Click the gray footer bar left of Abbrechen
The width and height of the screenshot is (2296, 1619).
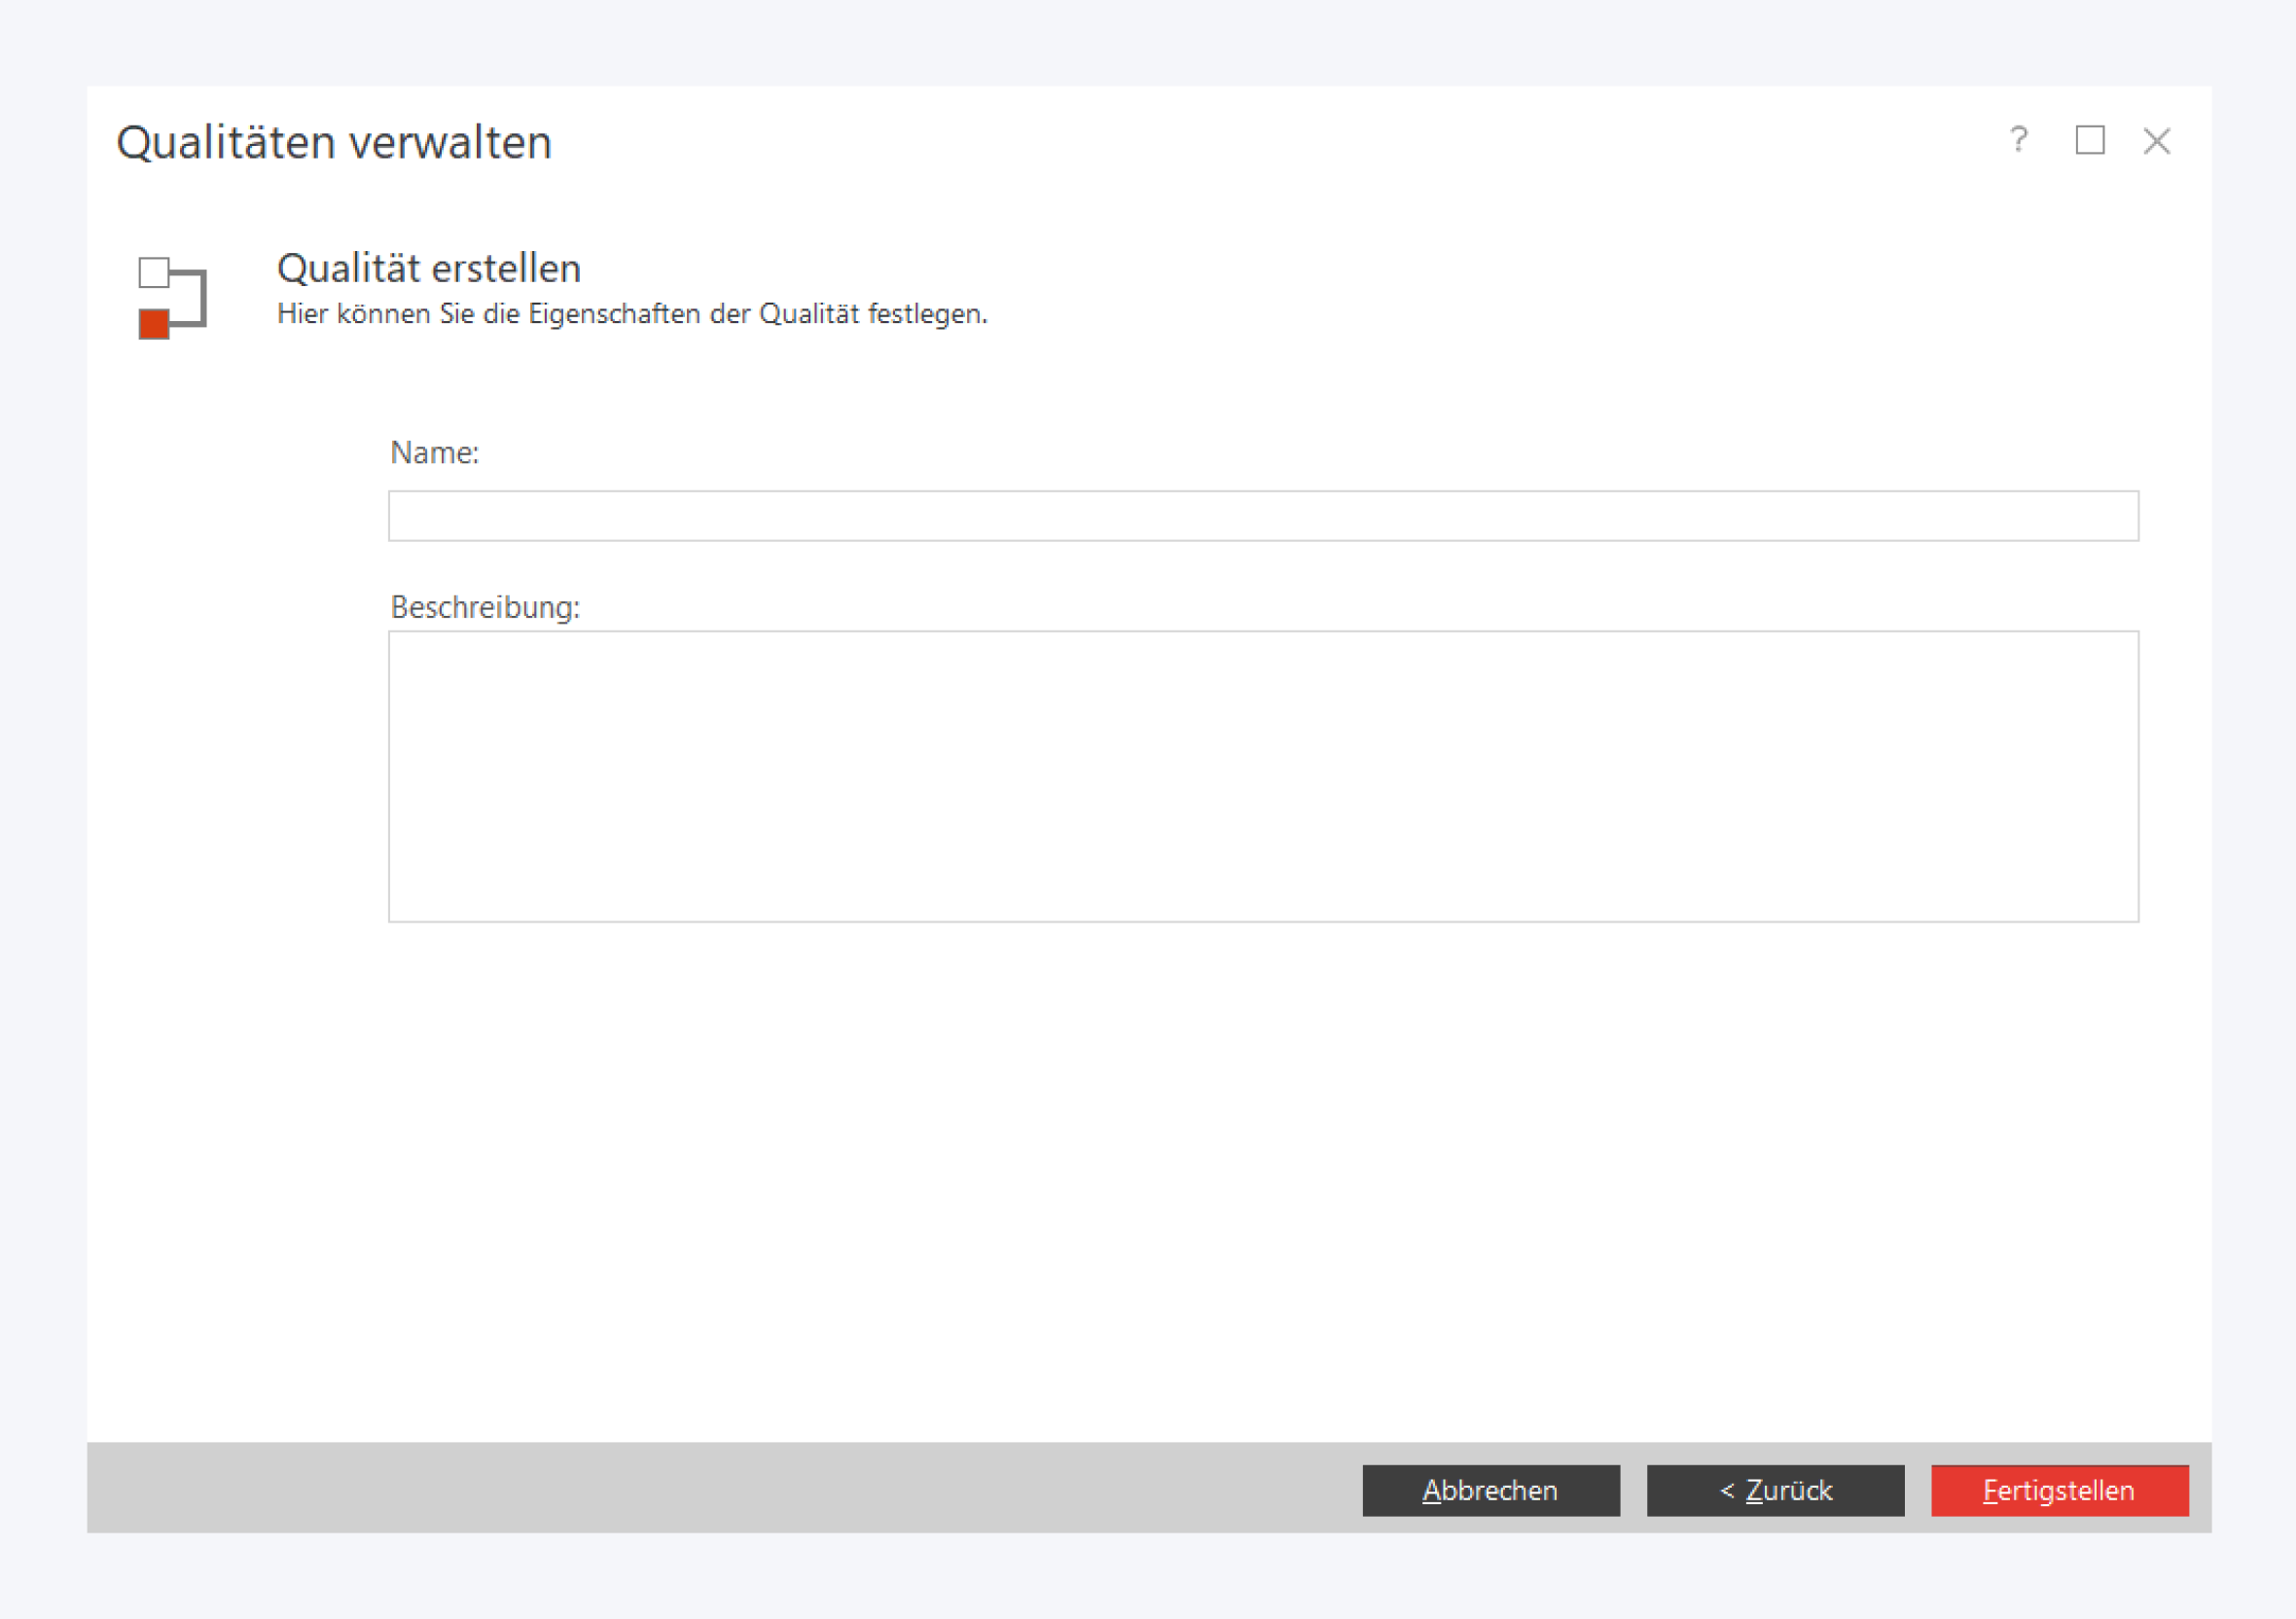click(x=700, y=1488)
